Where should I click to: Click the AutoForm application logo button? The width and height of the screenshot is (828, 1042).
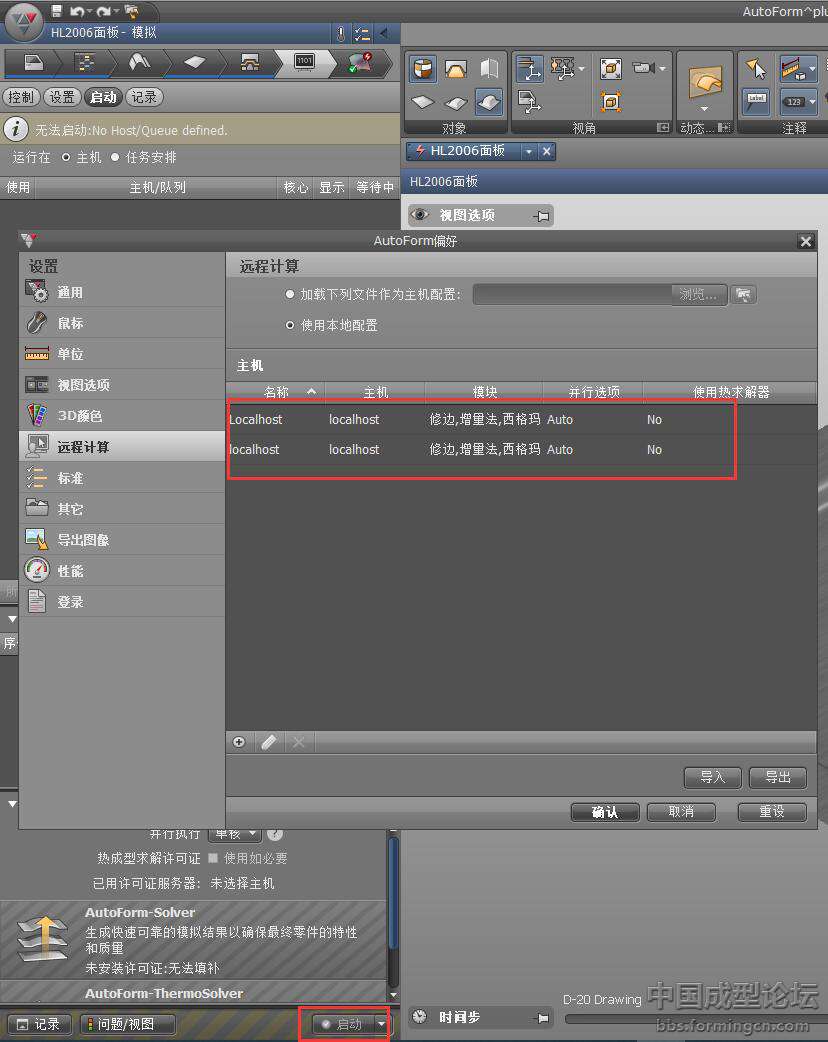click(x=24, y=21)
